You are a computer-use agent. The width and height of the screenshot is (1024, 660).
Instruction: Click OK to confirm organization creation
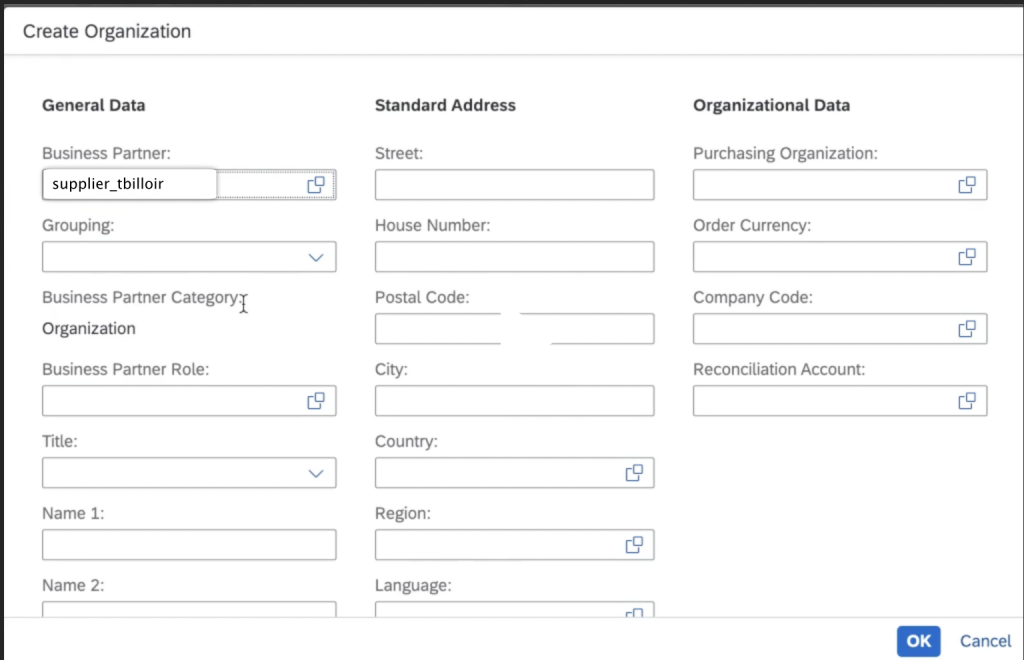pos(918,641)
